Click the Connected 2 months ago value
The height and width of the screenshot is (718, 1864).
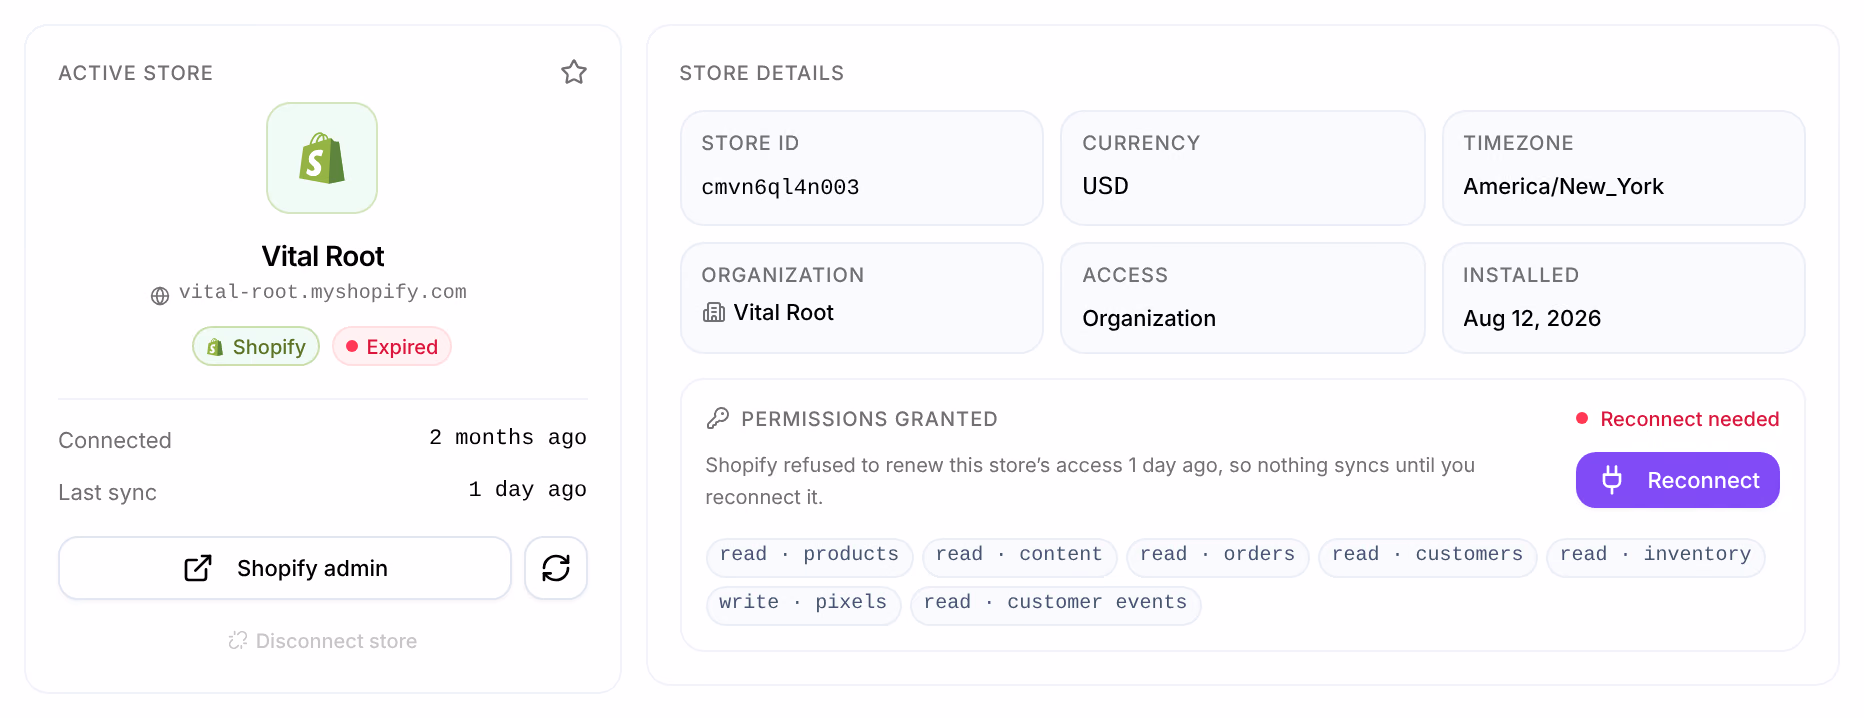(508, 437)
